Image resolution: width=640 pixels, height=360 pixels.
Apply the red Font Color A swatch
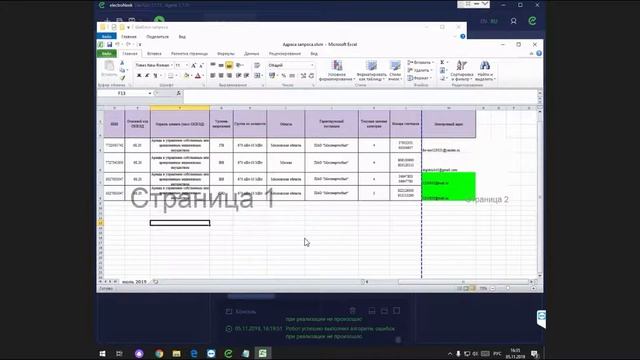(198, 76)
